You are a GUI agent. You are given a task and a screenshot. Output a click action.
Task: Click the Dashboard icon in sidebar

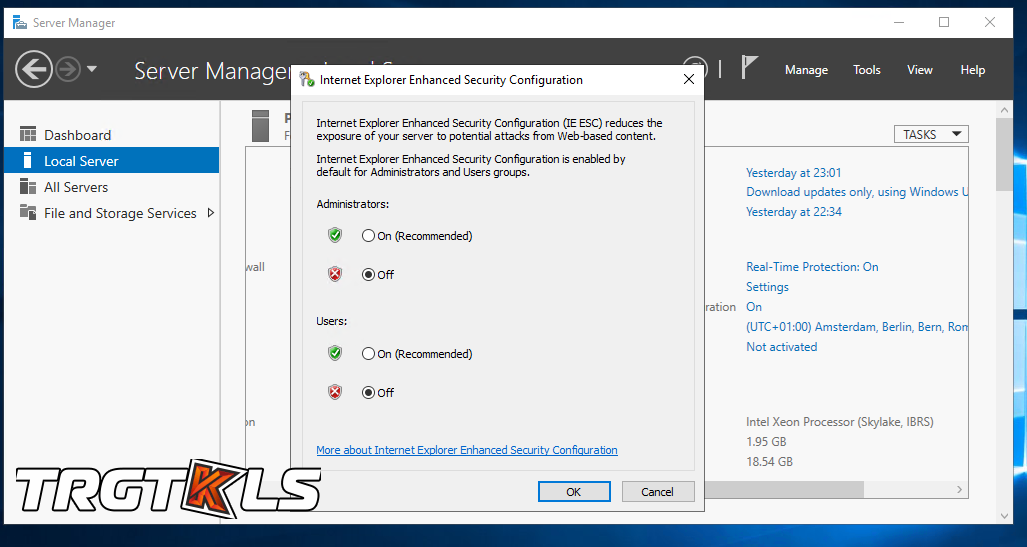coord(27,135)
